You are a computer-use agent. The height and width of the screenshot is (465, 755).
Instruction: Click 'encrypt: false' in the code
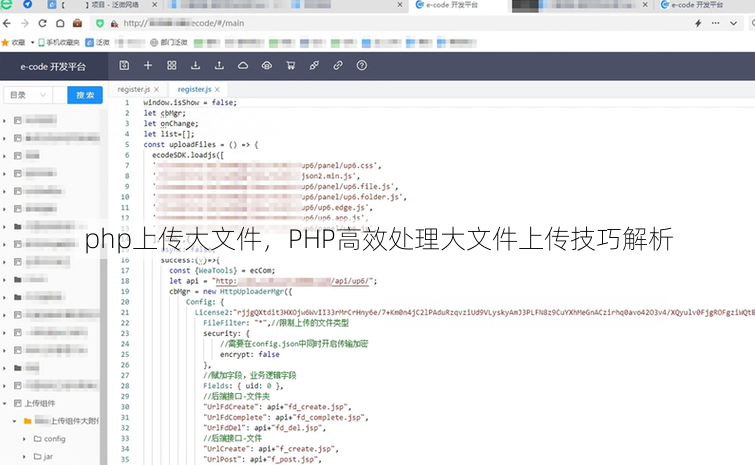[x=249, y=354]
